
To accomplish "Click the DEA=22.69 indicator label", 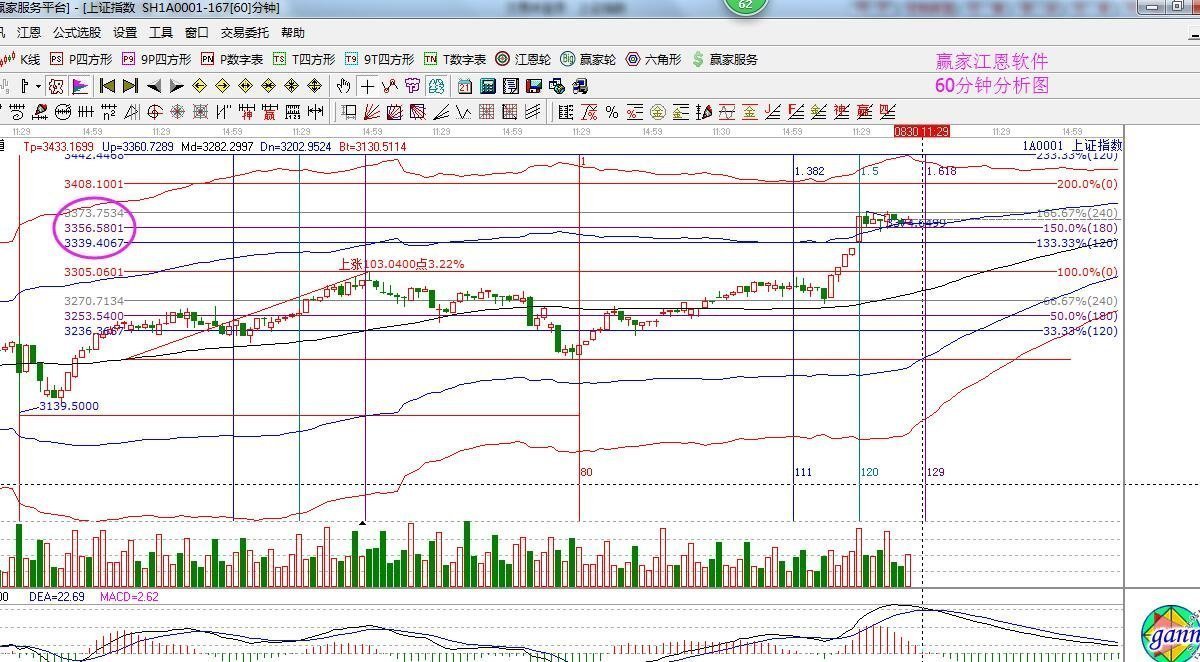I will pos(58,597).
